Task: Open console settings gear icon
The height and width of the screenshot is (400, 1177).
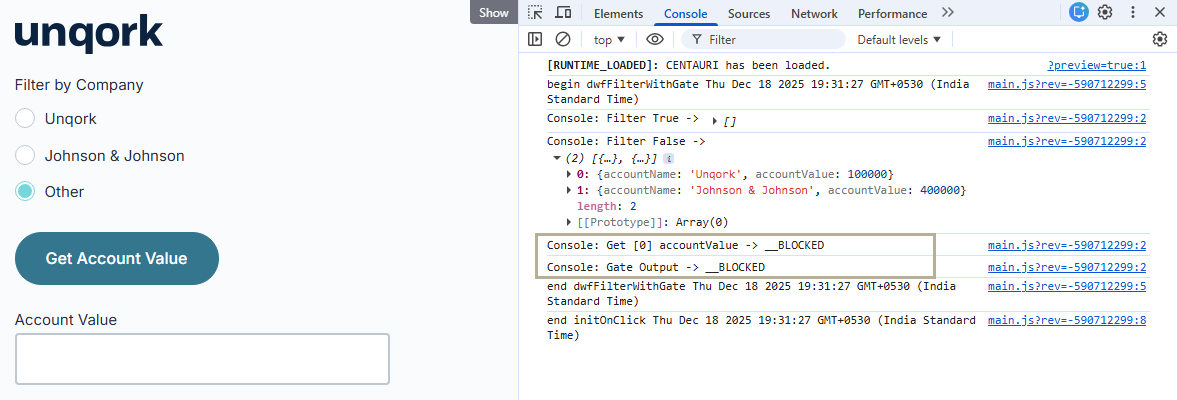Action: point(1160,39)
